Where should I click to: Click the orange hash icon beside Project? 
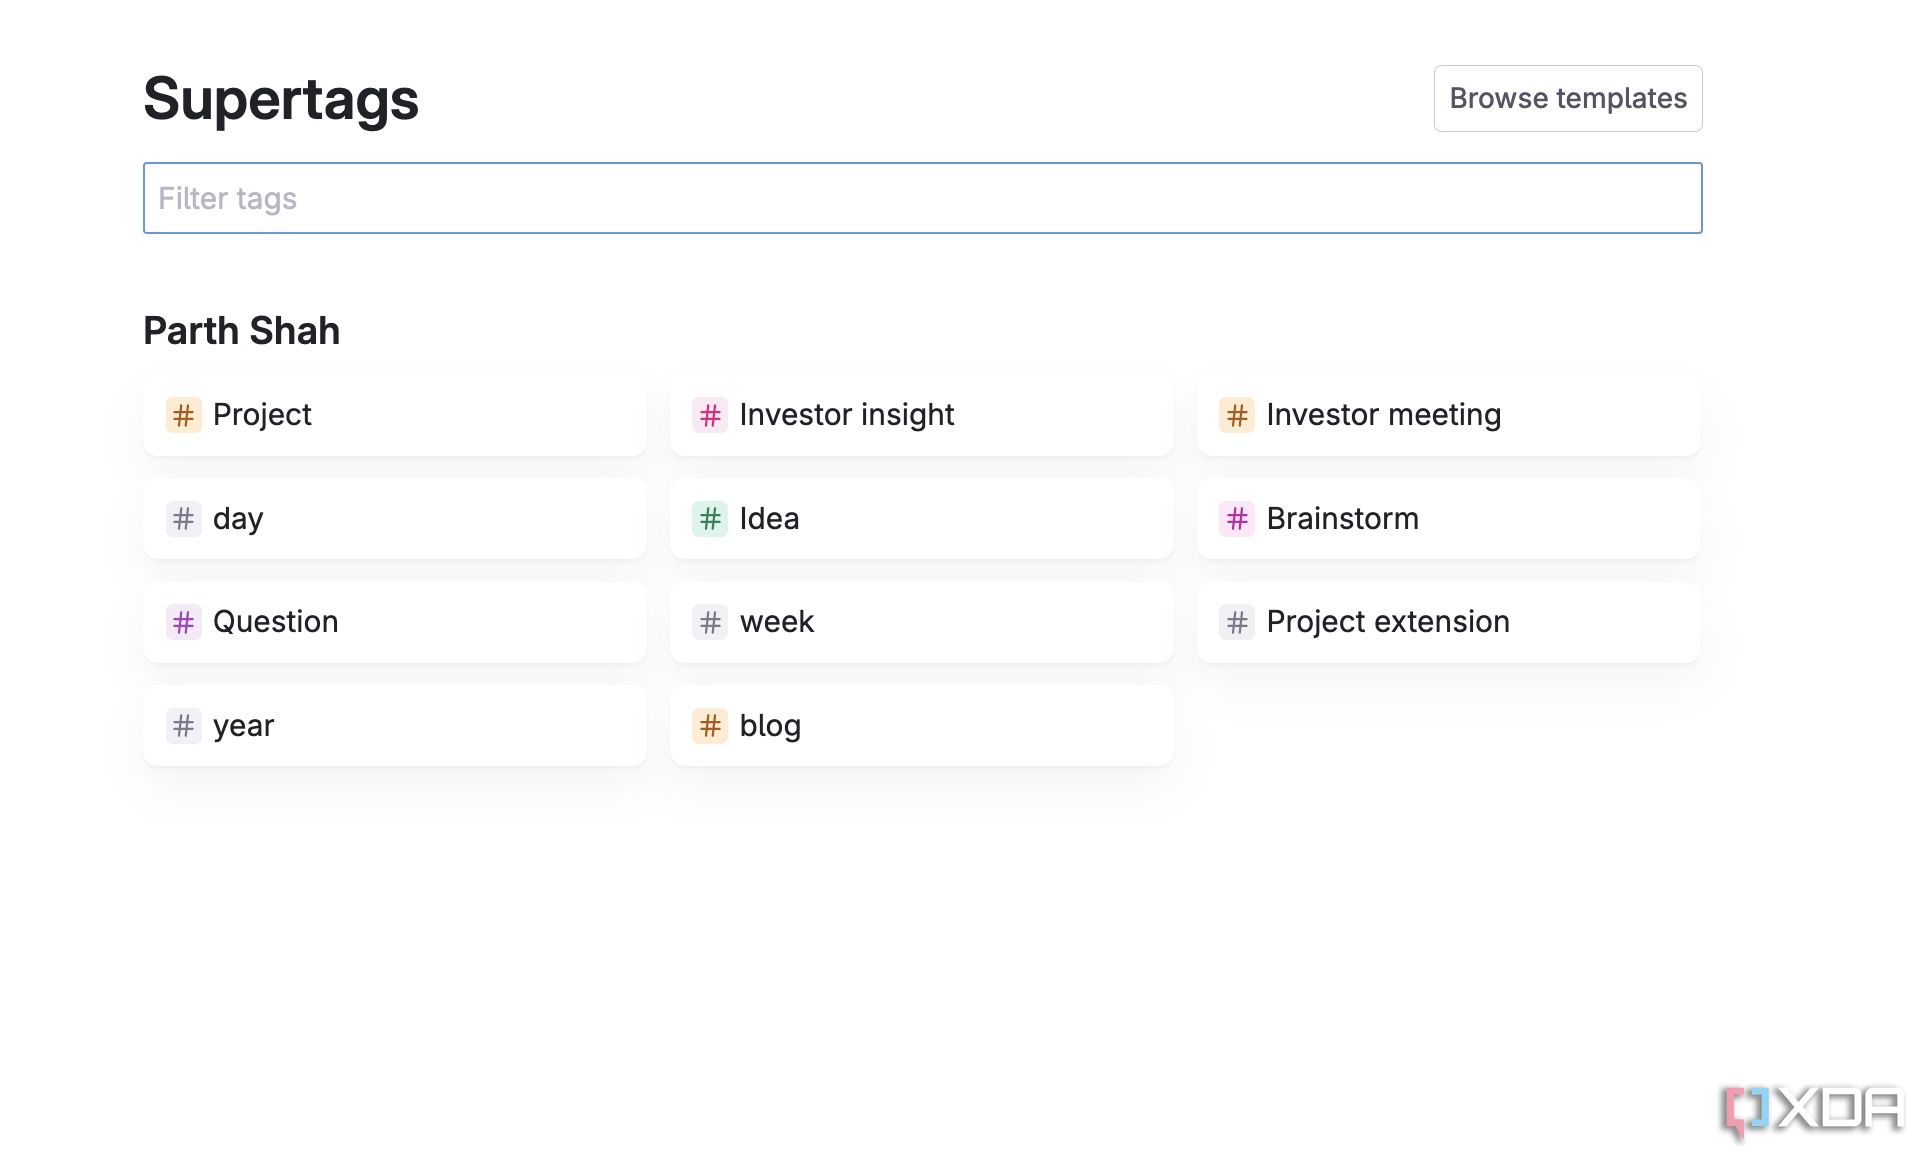click(x=183, y=415)
